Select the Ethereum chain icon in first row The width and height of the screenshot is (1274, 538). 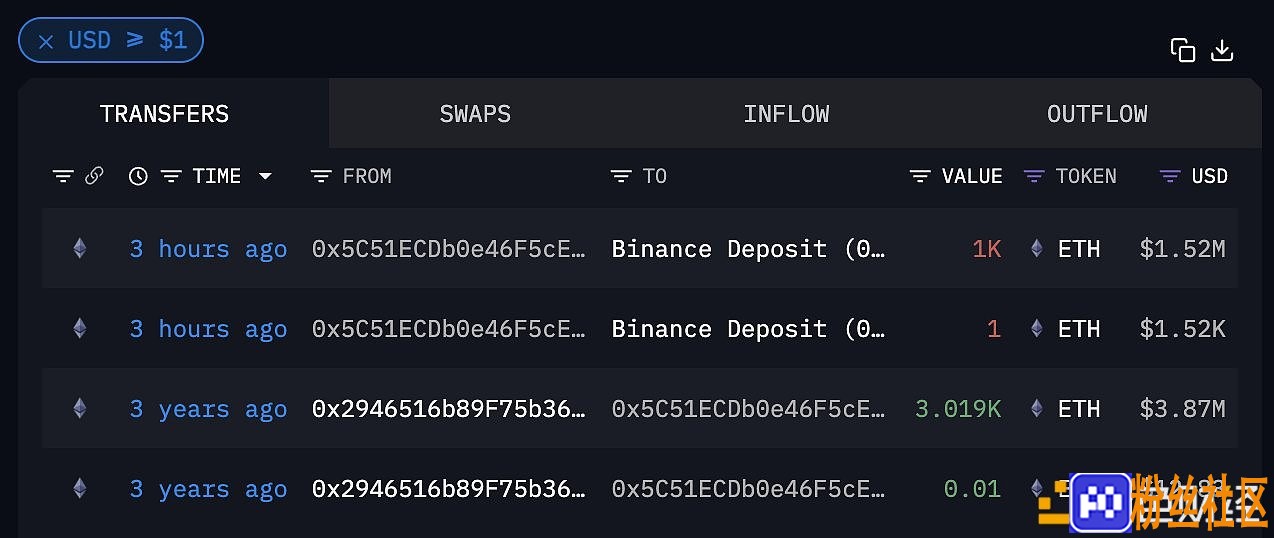[79, 249]
